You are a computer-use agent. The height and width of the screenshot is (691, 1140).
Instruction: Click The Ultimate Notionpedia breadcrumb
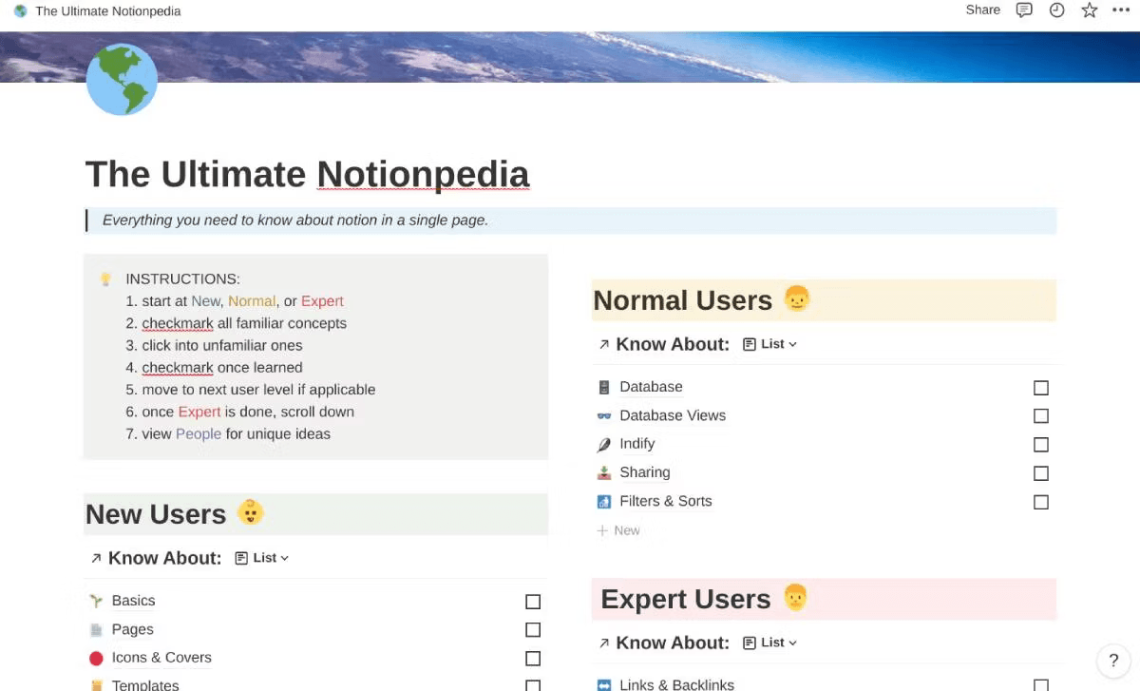click(106, 11)
